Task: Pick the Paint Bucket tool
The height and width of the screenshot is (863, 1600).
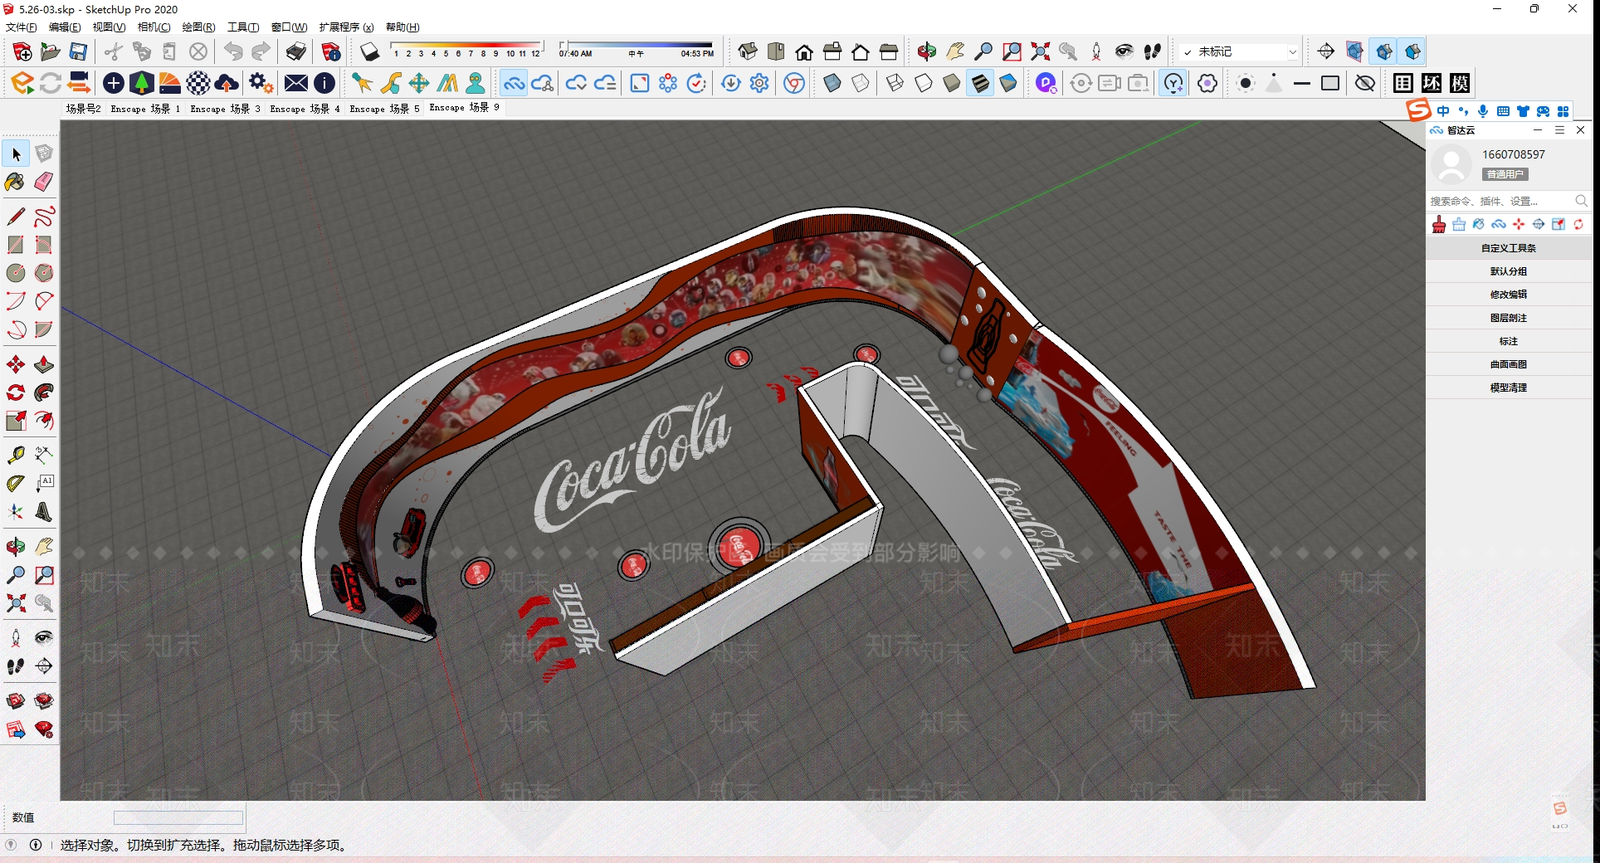Action: (15, 182)
